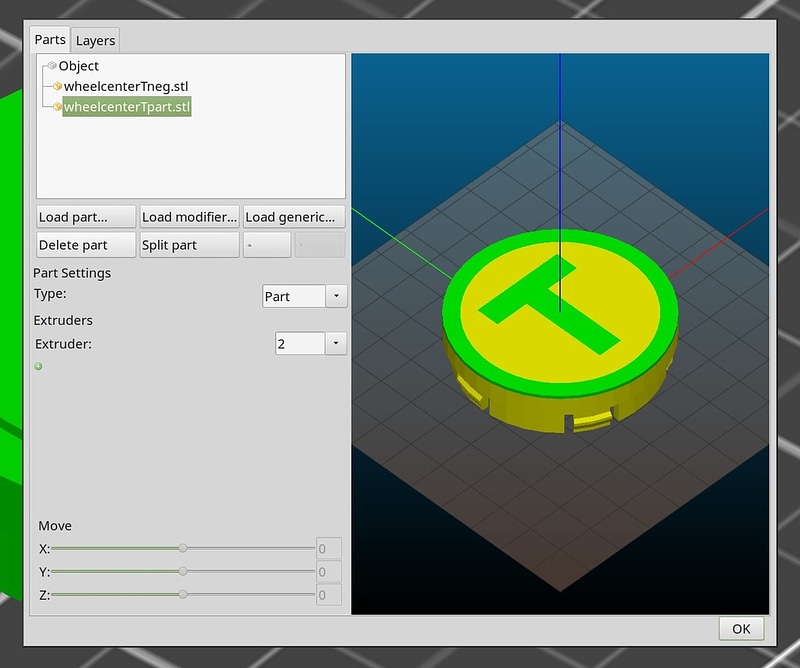Click OK to close the dialog
Screen dimensions: 800x668
tap(741, 629)
